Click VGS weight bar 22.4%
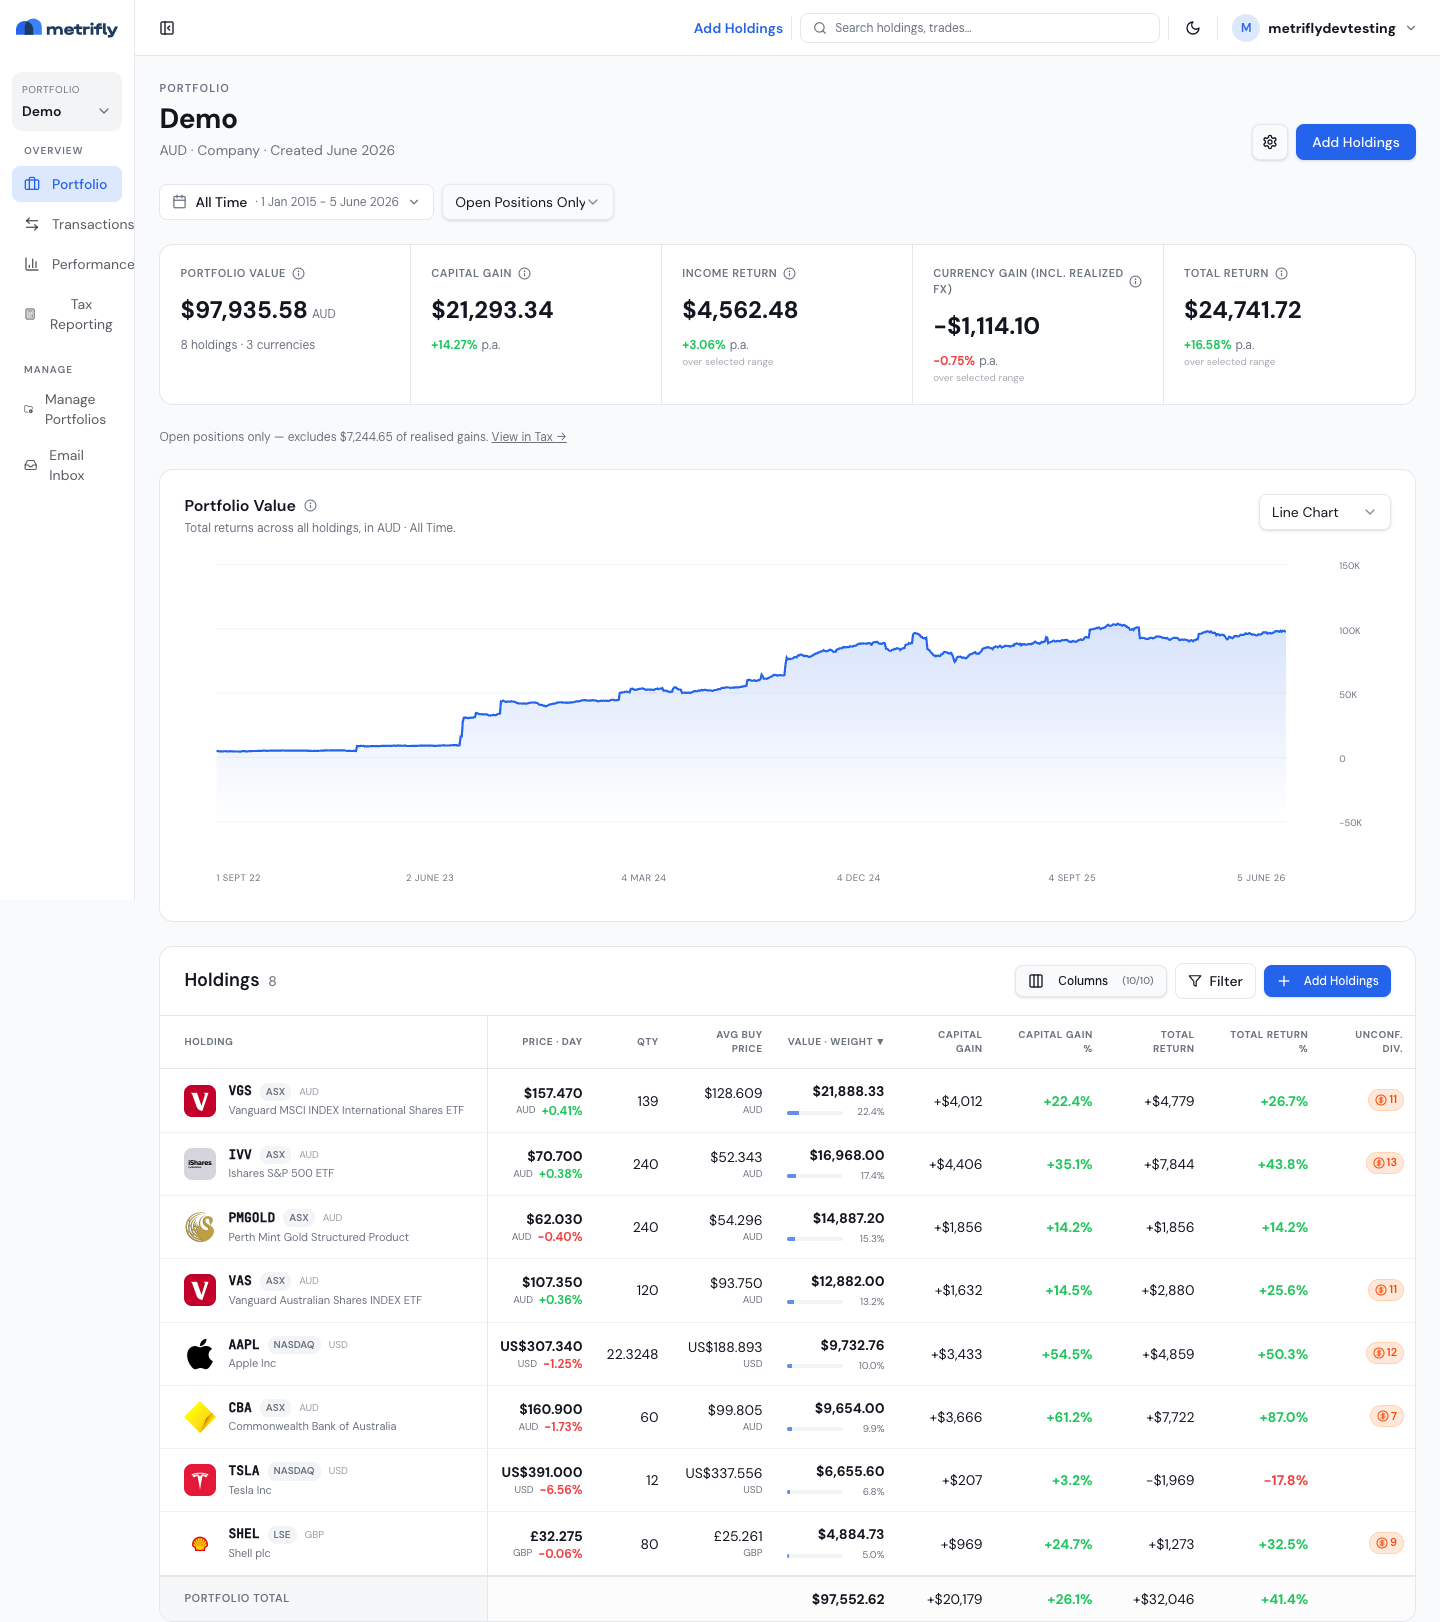The height and width of the screenshot is (1622, 1440). 814,1112
